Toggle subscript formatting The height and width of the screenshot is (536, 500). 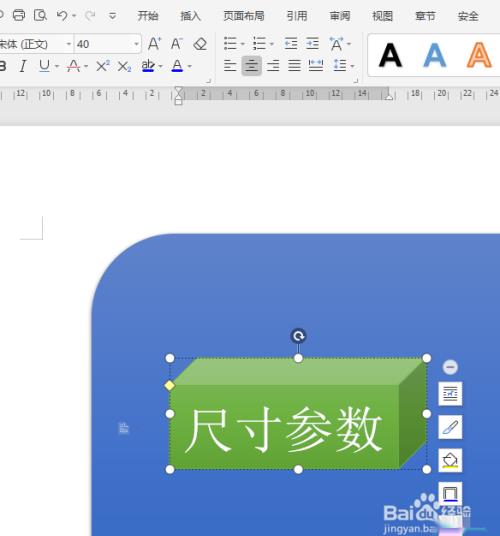124,66
